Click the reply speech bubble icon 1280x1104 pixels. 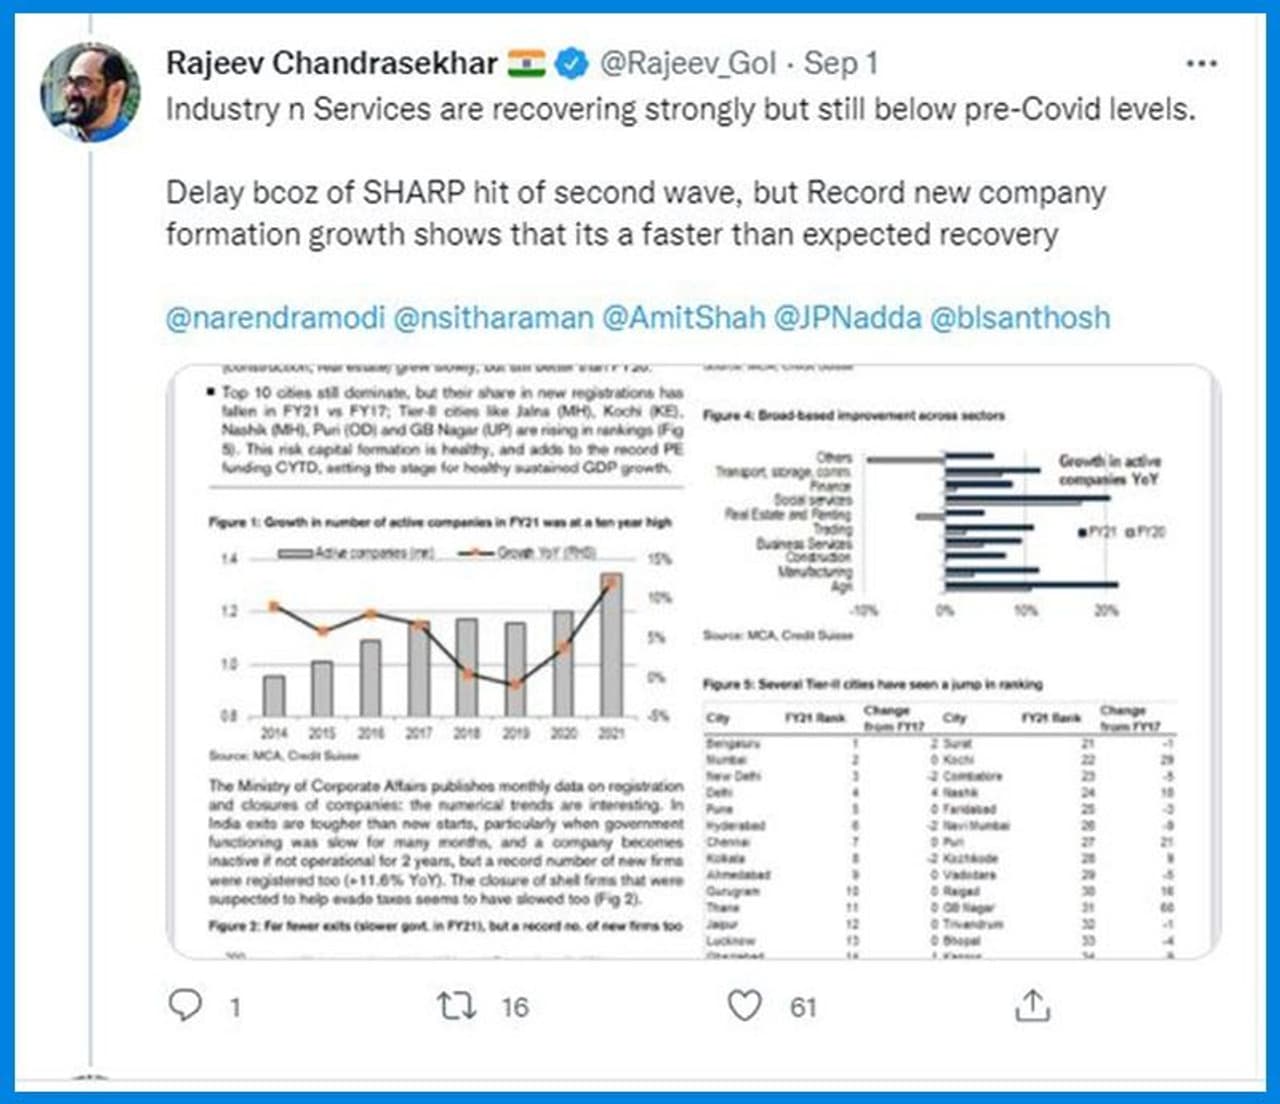(x=186, y=1004)
